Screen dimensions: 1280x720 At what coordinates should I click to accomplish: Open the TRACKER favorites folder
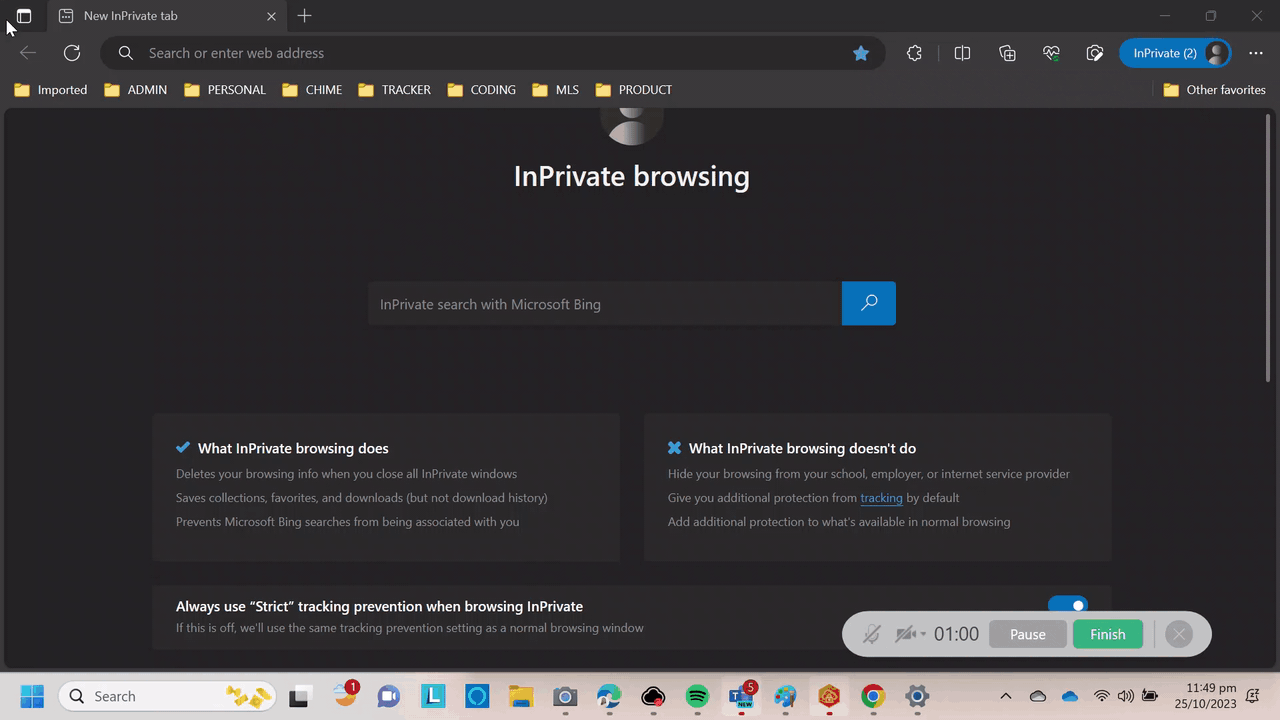coord(394,89)
